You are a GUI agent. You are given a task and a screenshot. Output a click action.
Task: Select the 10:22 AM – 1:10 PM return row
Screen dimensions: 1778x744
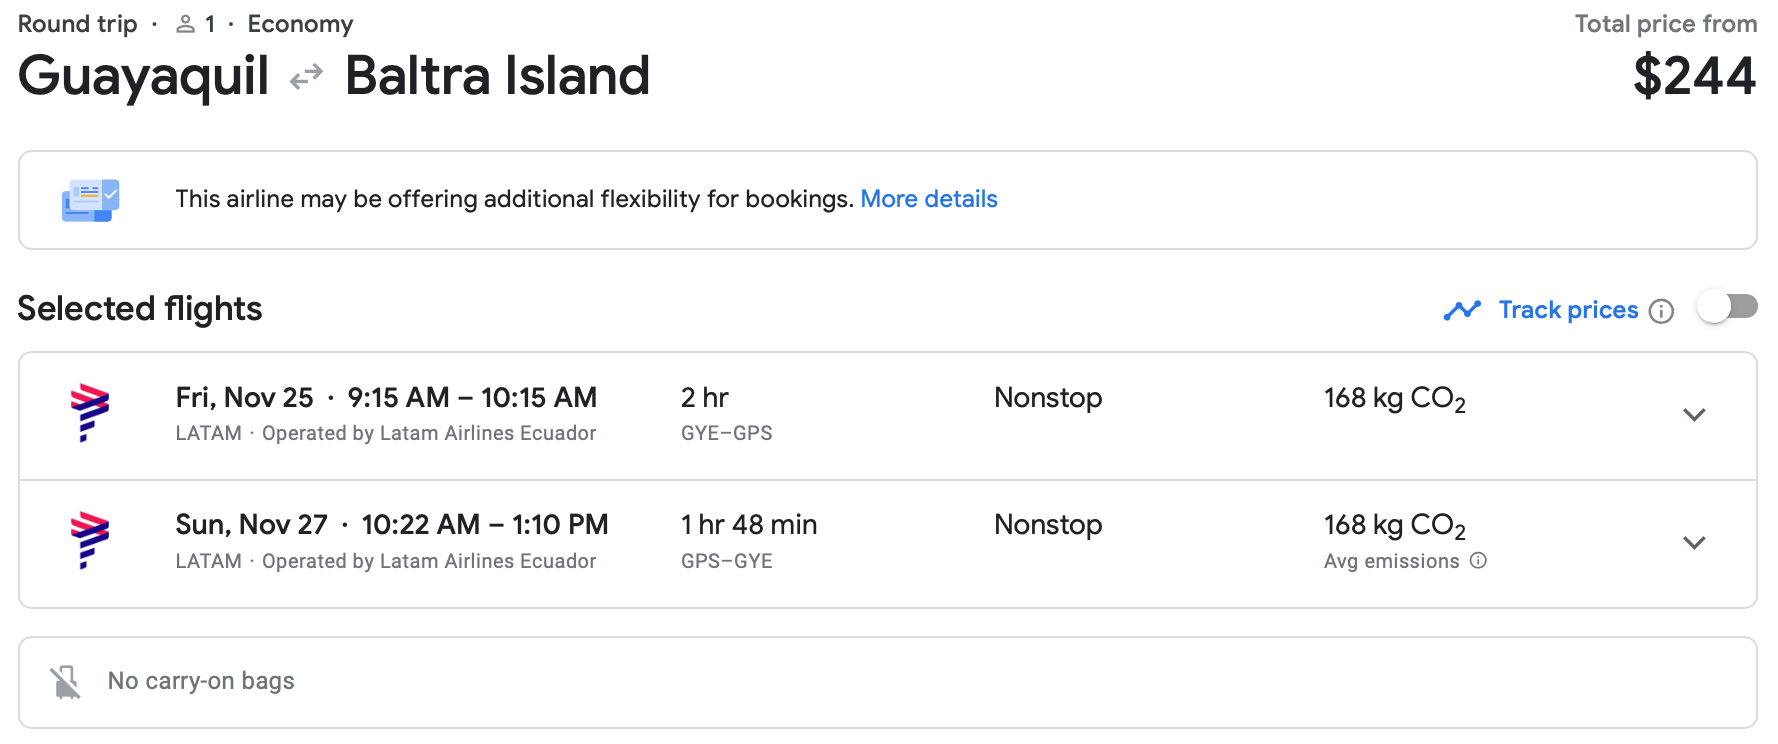(x=485, y=525)
